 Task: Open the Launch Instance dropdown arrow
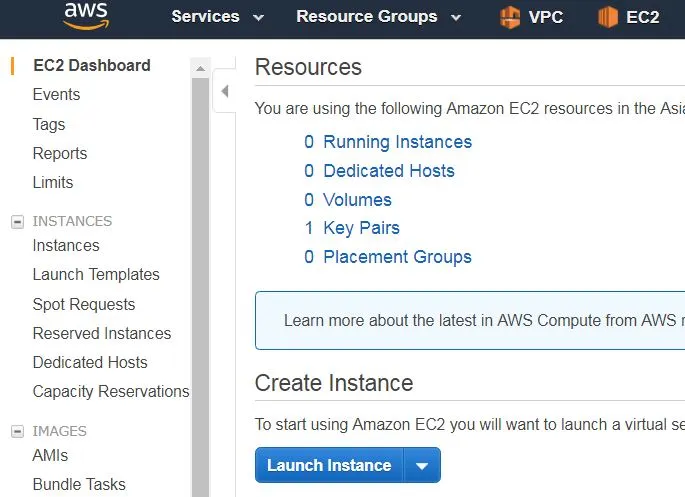coord(422,466)
